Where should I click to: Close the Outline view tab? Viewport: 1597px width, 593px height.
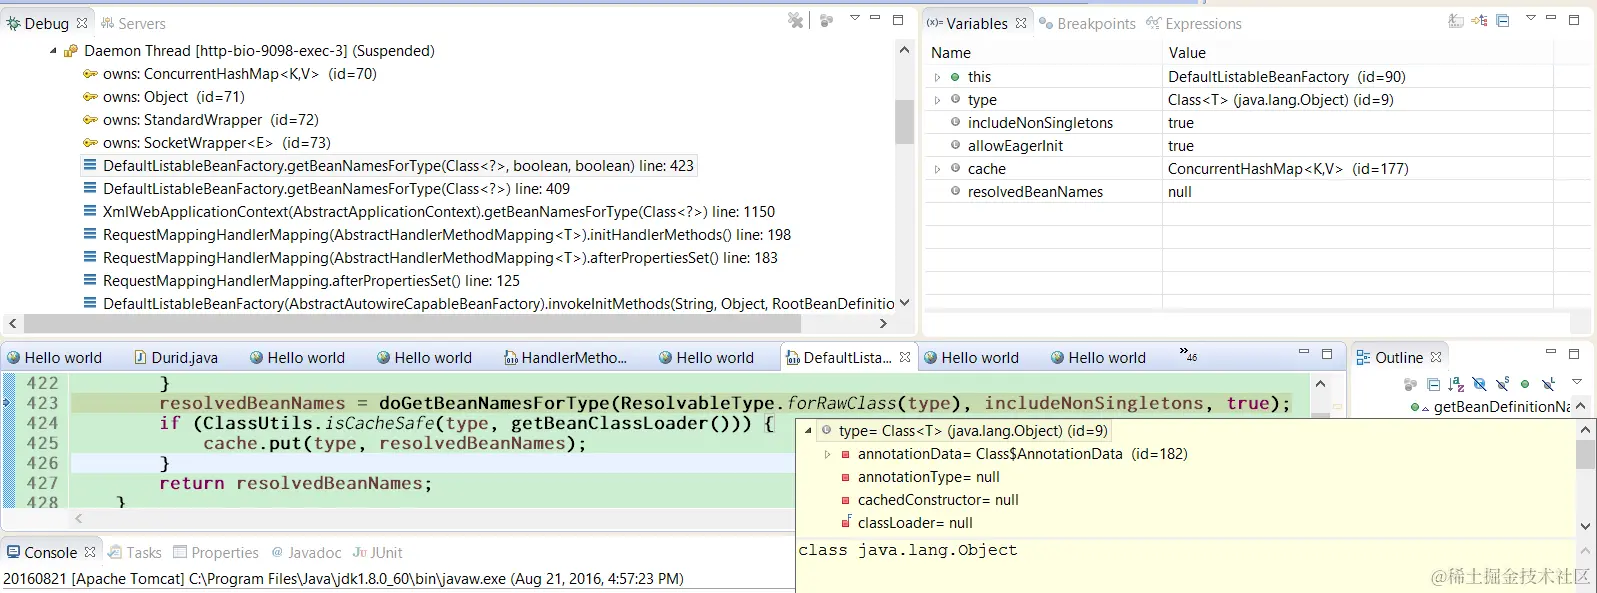[x=1436, y=357]
